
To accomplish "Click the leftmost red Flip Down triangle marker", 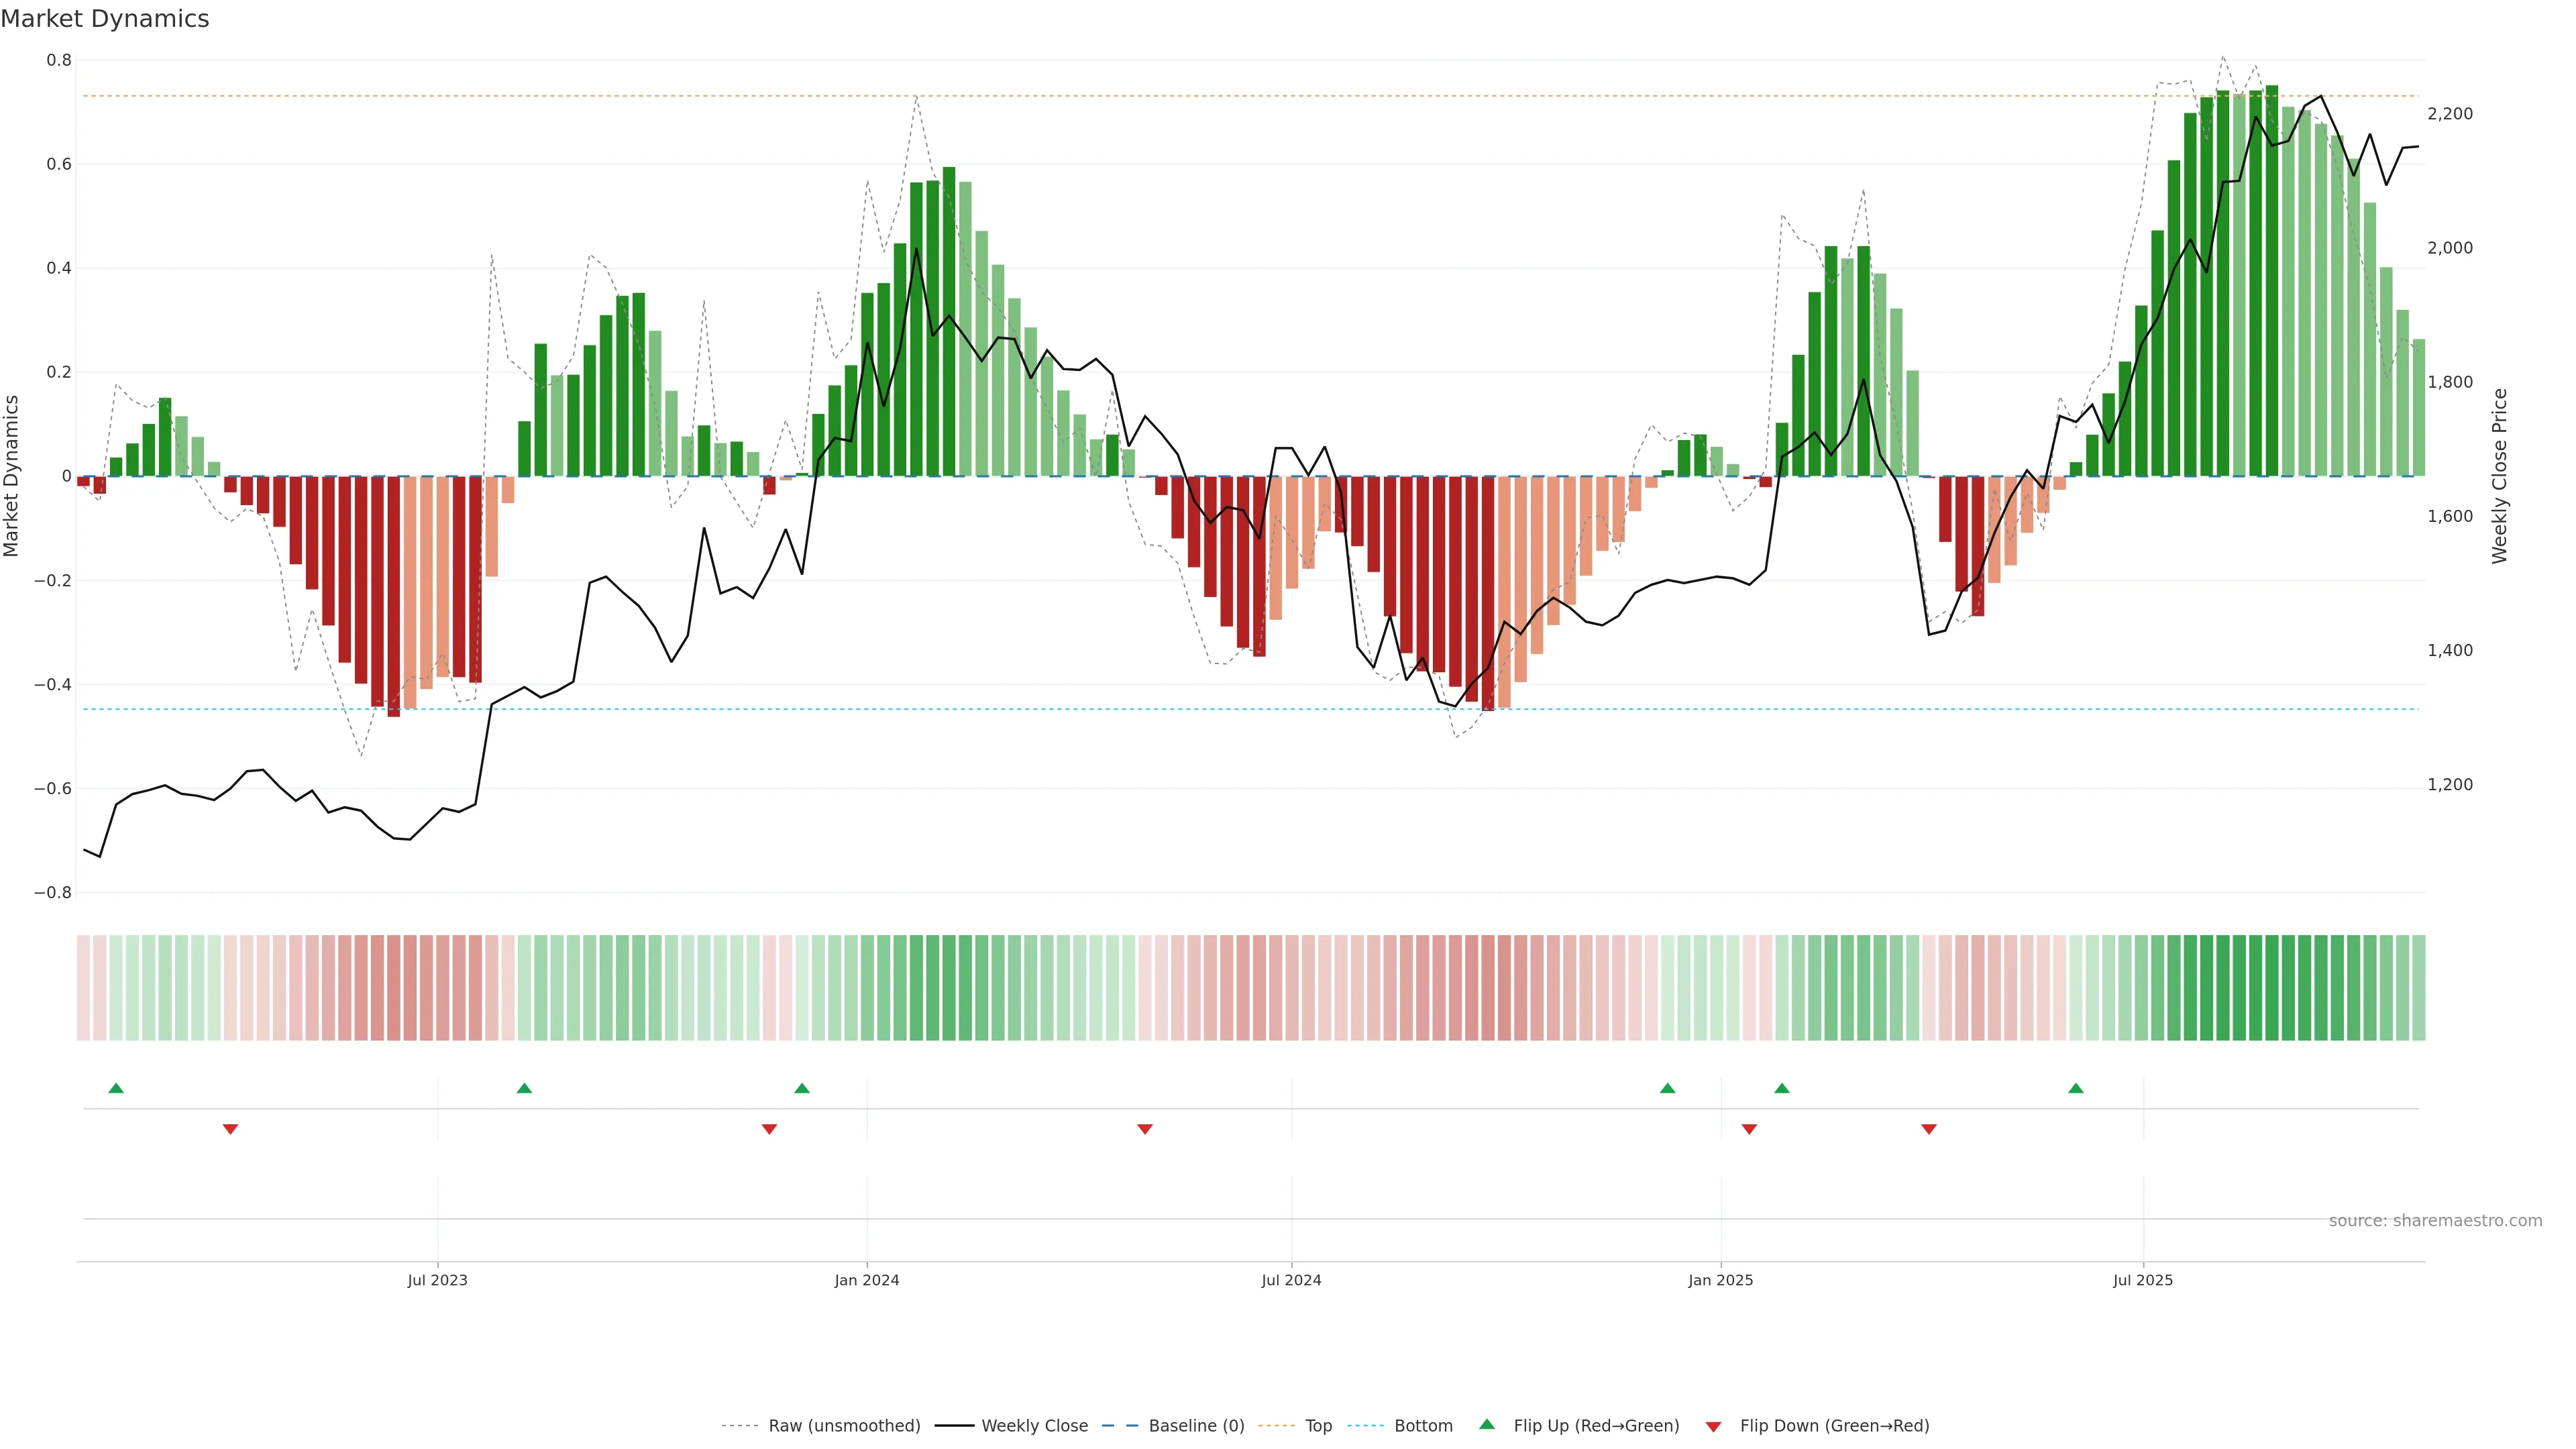I will tap(230, 1129).
